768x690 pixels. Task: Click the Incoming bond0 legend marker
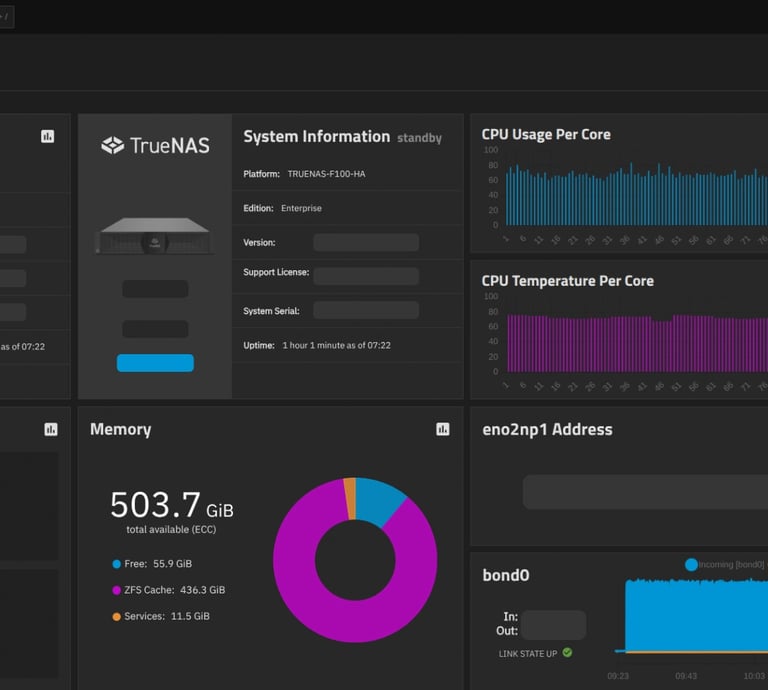(x=691, y=565)
